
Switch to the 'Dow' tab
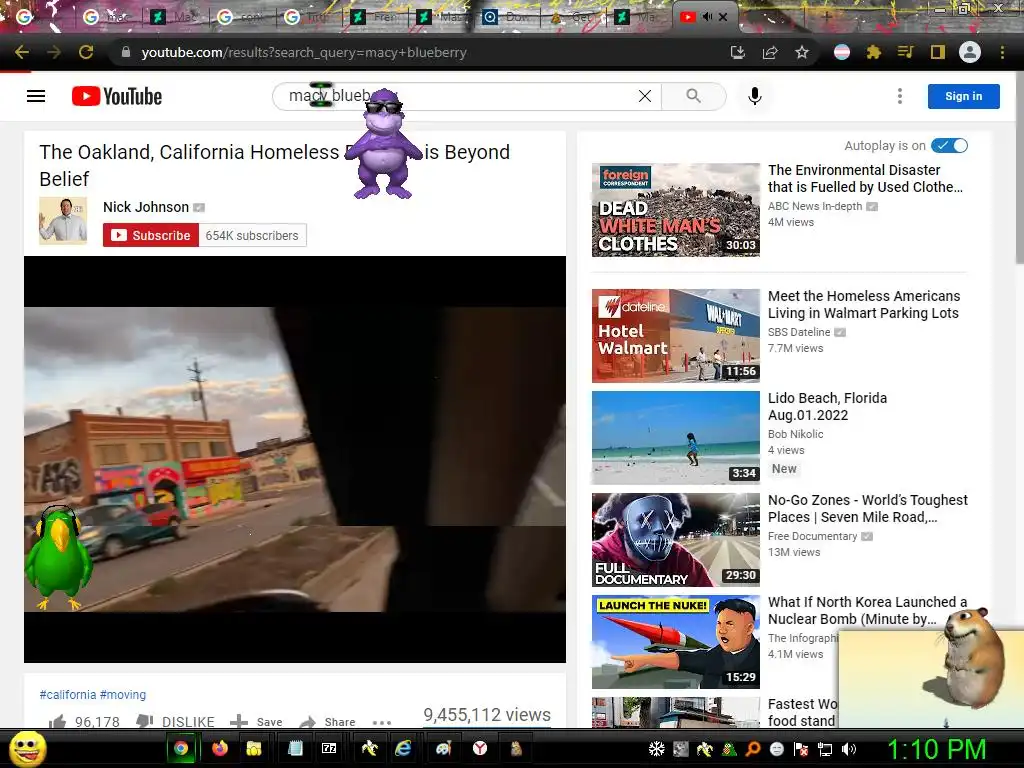(x=507, y=17)
